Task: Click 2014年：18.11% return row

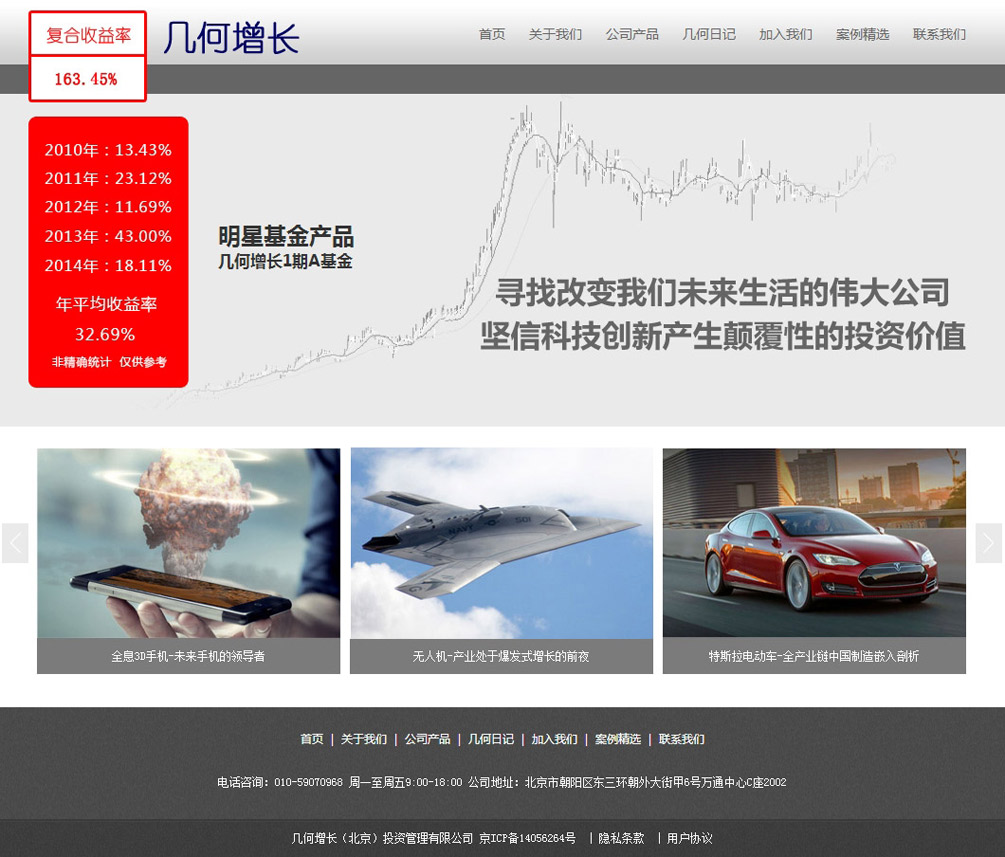Action: [108, 265]
